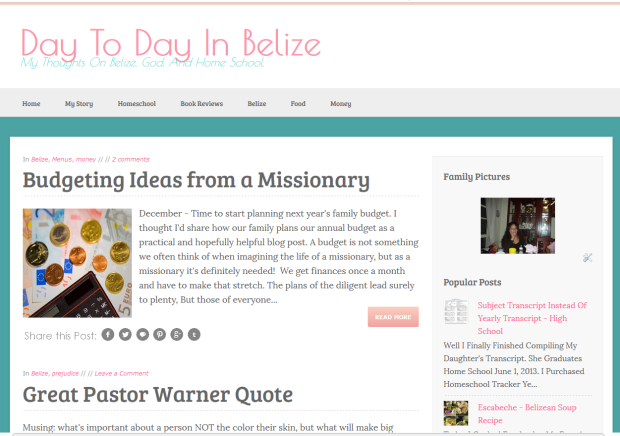Click Leave a Comment link
This screenshot has height=436, width=620.
click(121, 373)
